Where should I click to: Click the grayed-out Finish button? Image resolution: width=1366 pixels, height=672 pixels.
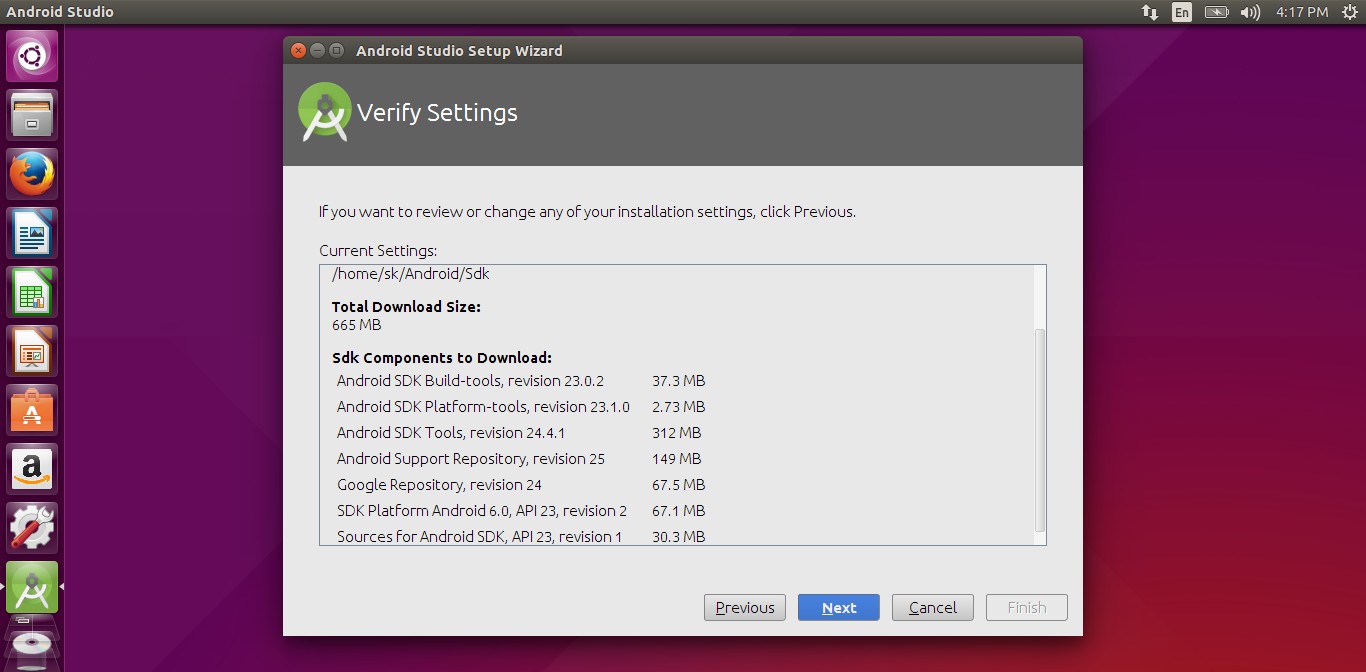point(1027,607)
